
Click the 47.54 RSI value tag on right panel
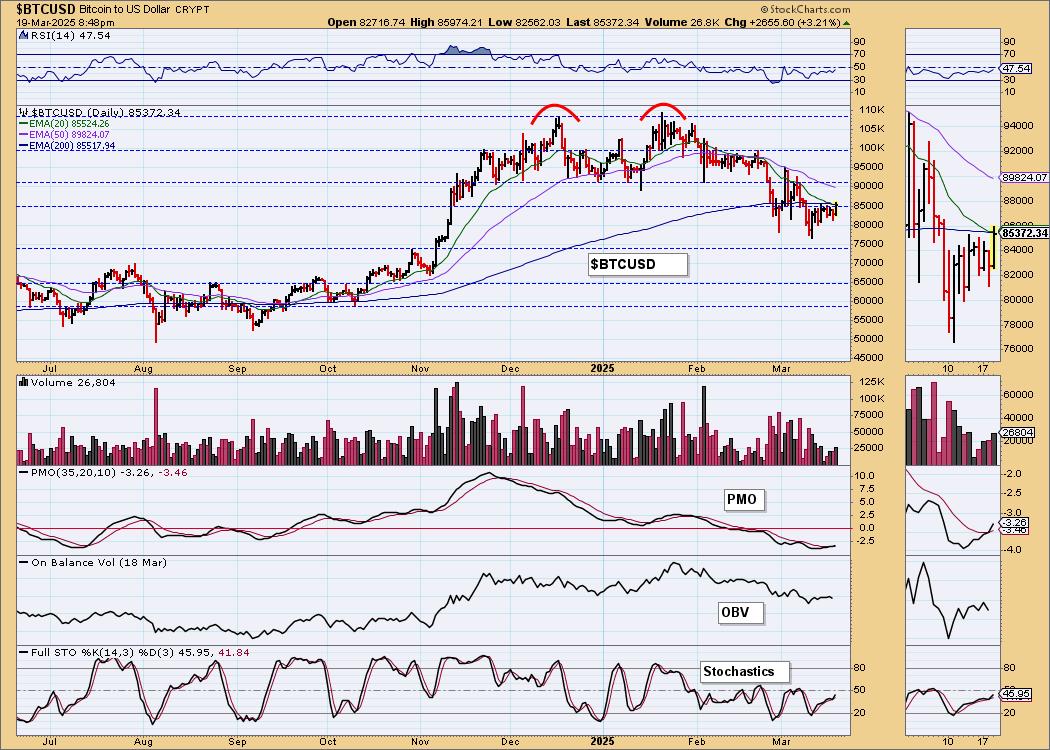[x=1015, y=68]
